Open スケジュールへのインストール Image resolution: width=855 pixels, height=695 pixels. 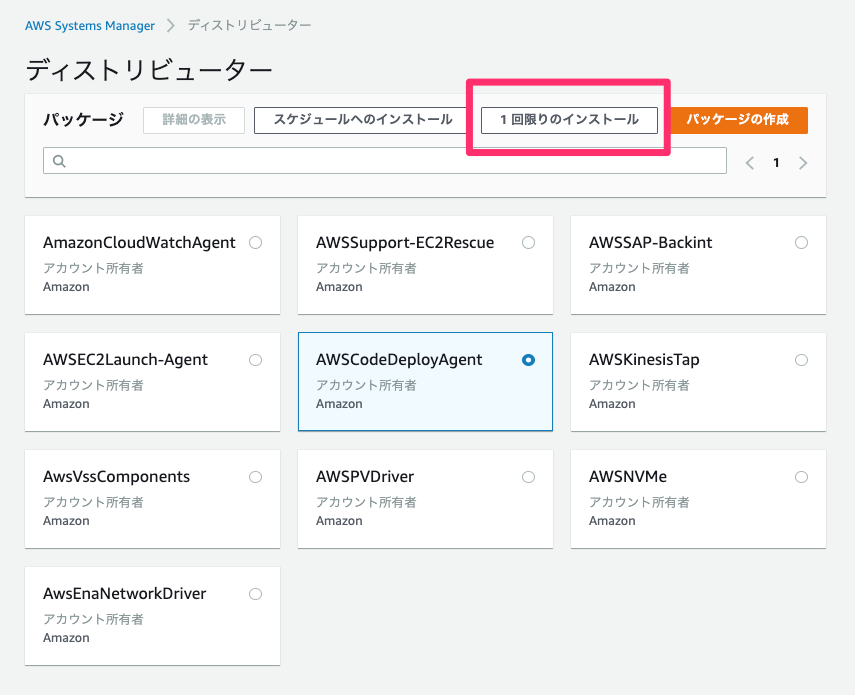(x=360, y=119)
